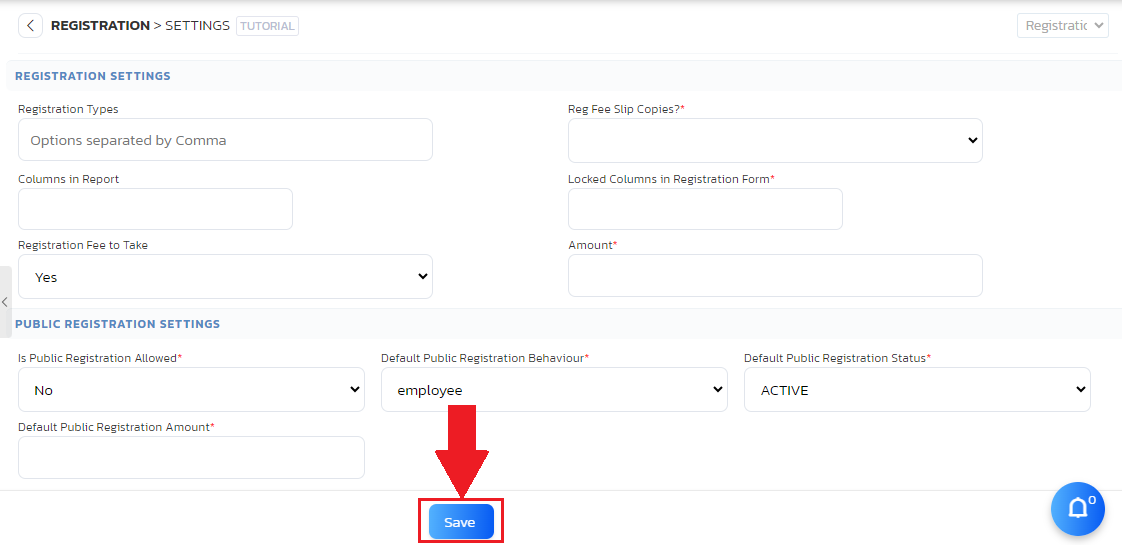
Task: Go to REGISTRATION in the breadcrumb
Action: tap(100, 26)
